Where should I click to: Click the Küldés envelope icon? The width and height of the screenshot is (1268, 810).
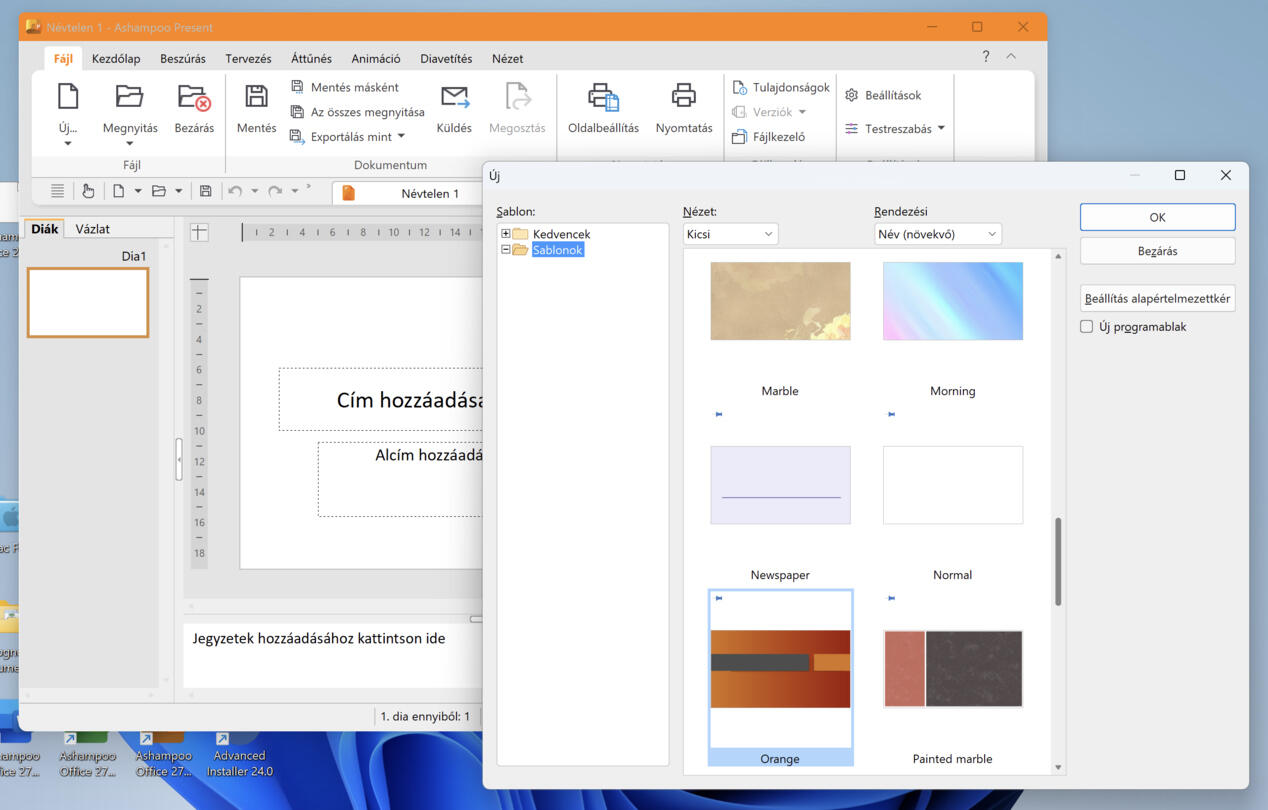tap(454, 97)
